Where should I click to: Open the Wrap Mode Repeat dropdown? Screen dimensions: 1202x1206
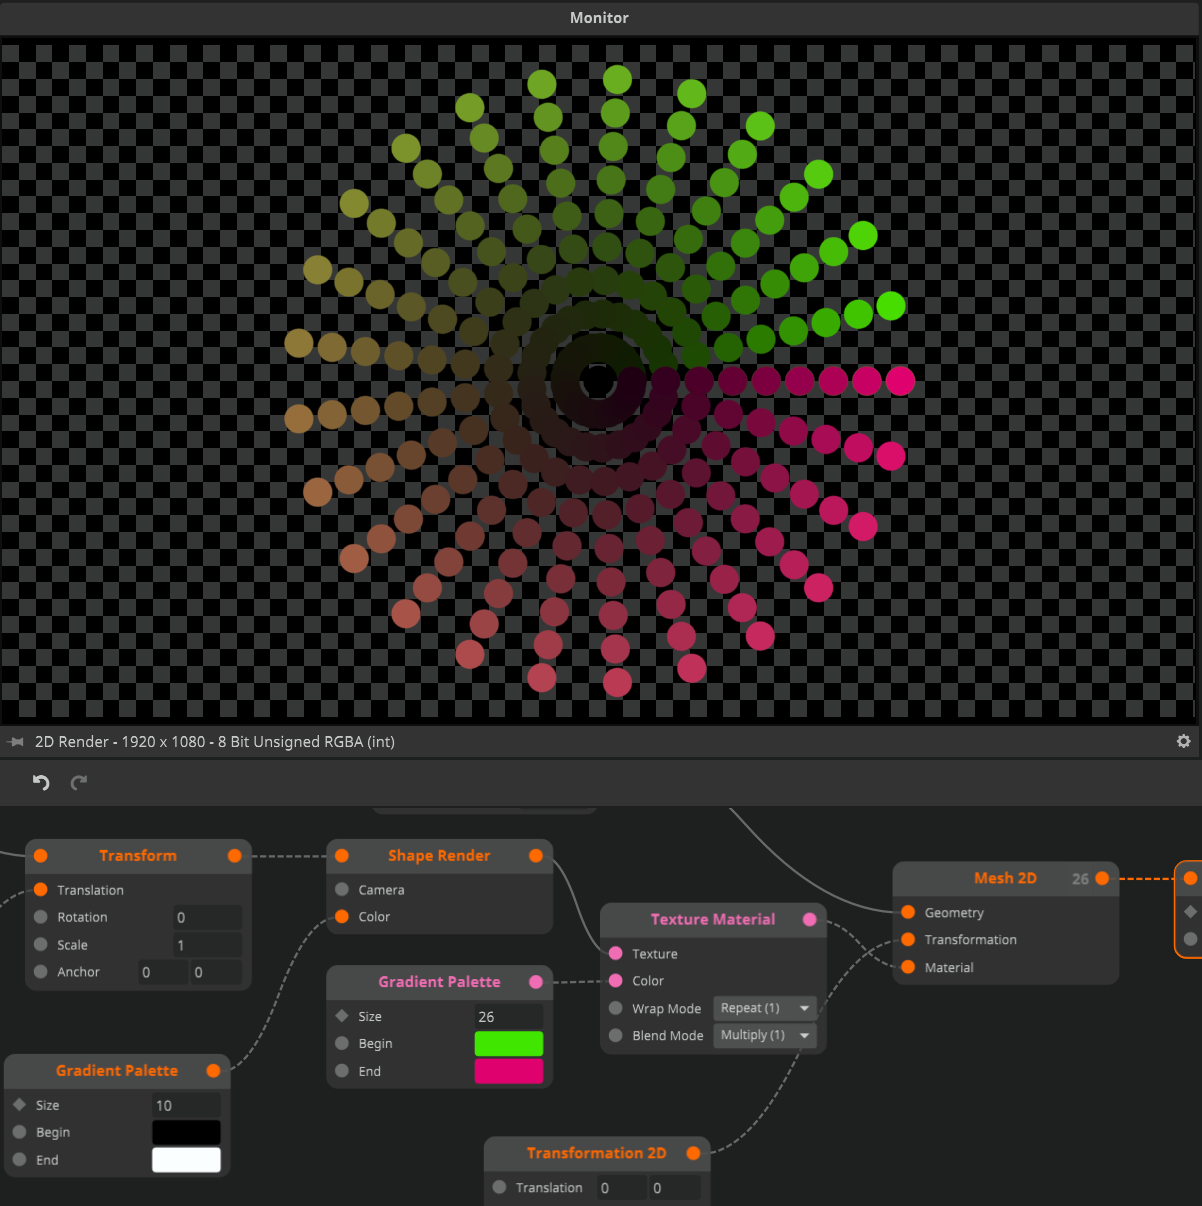click(764, 1008)
